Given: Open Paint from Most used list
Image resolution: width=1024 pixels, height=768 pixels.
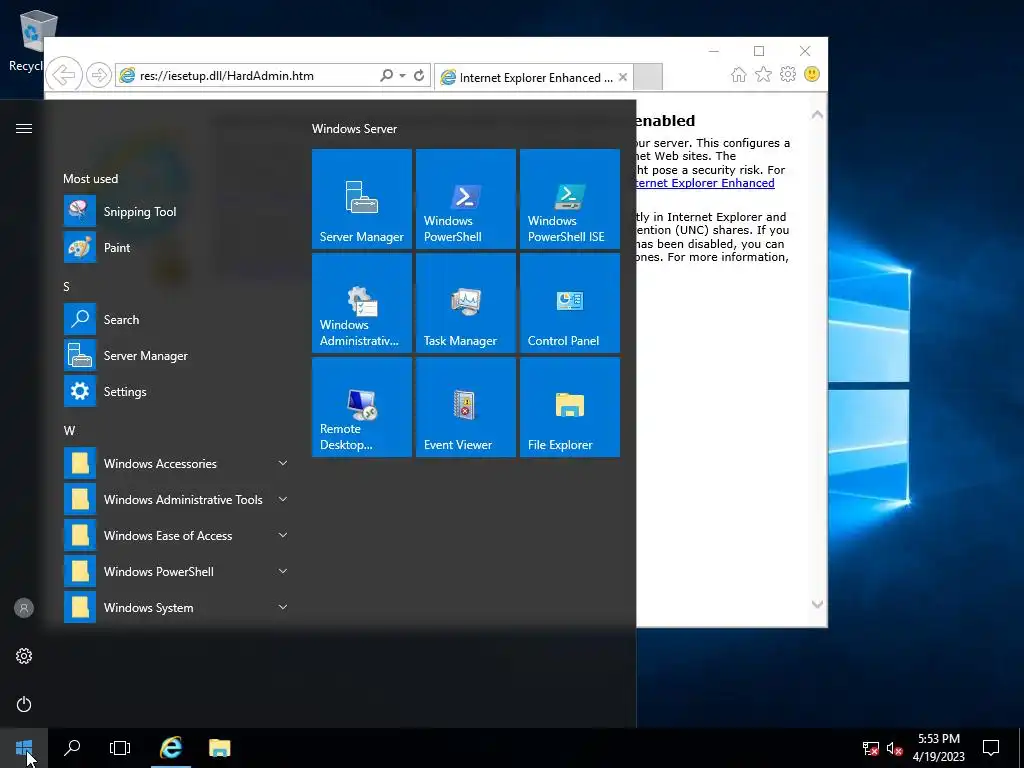Looking at the screenshot, I should (x=176, y=248).
